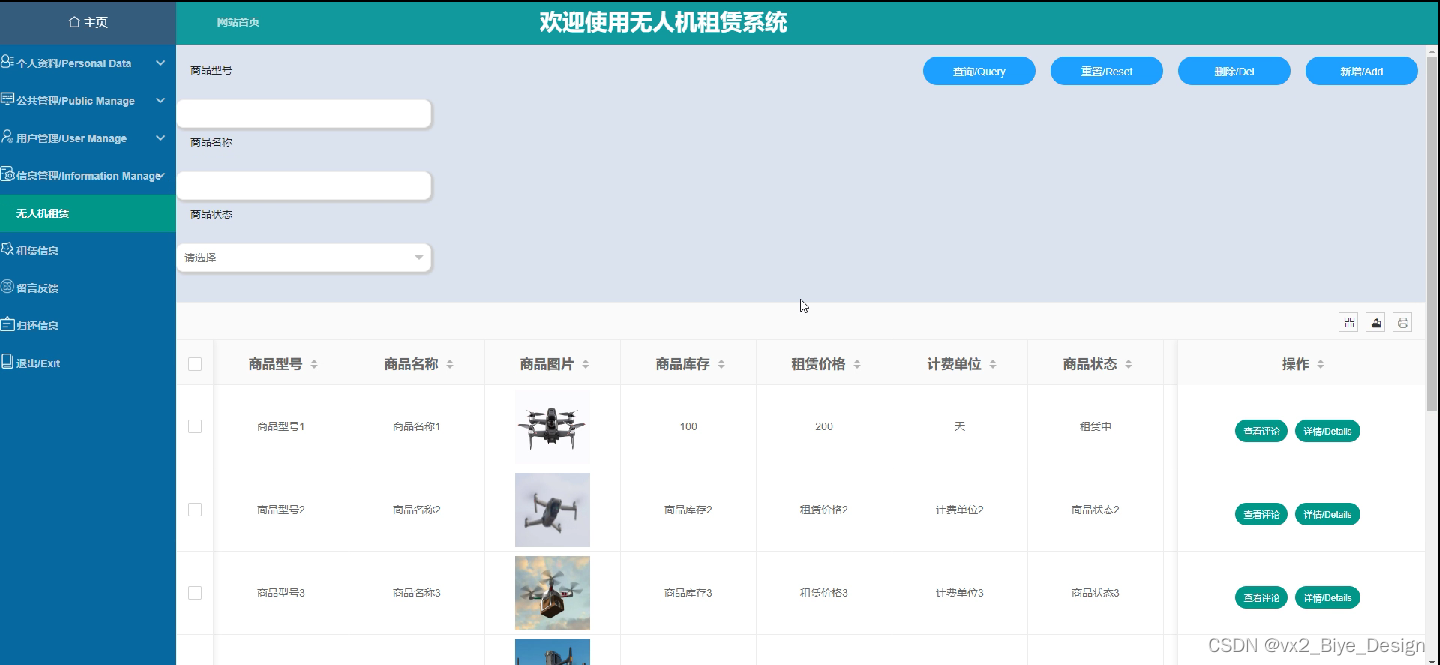Go to 网站首页 in top bar
Screen dimensions: 1440x665
(x=238, y=22)
